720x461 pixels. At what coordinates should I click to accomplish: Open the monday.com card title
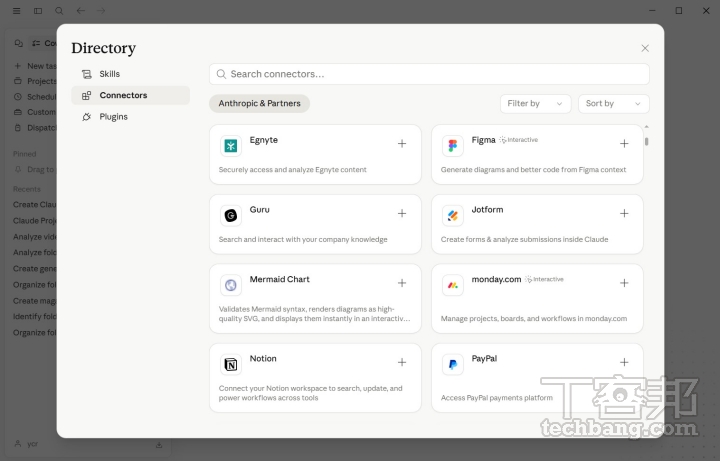click(x=496, y=279)
